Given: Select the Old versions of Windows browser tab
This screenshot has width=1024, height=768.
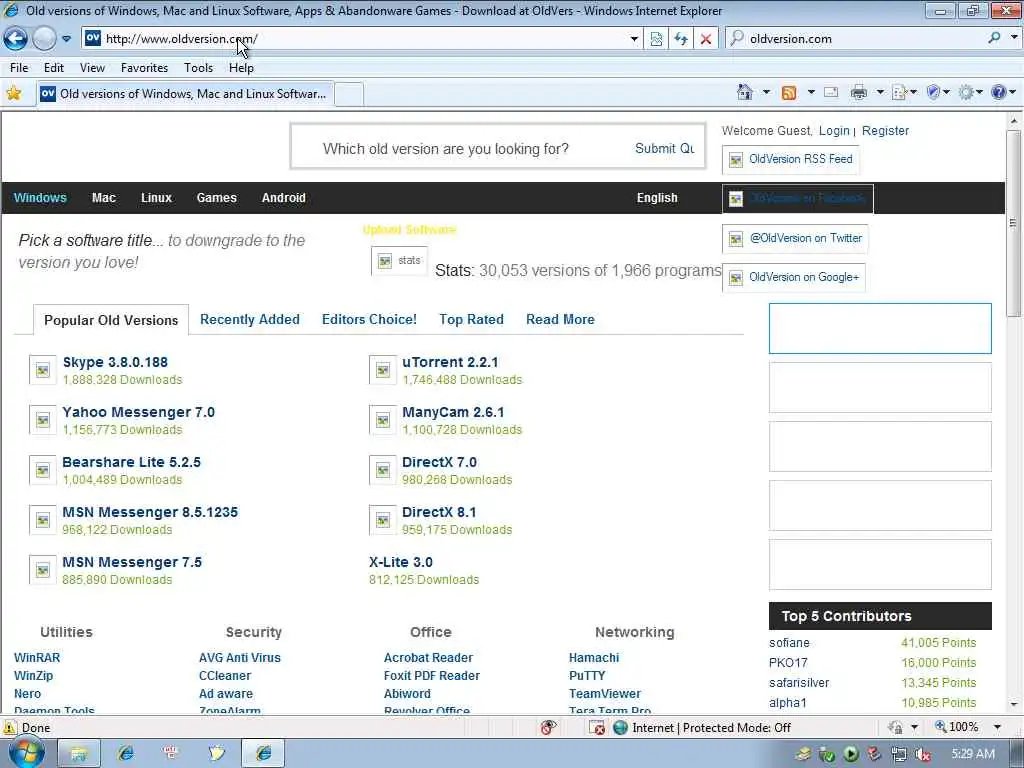Looking at the screenshot, I should tap(185, 94).
